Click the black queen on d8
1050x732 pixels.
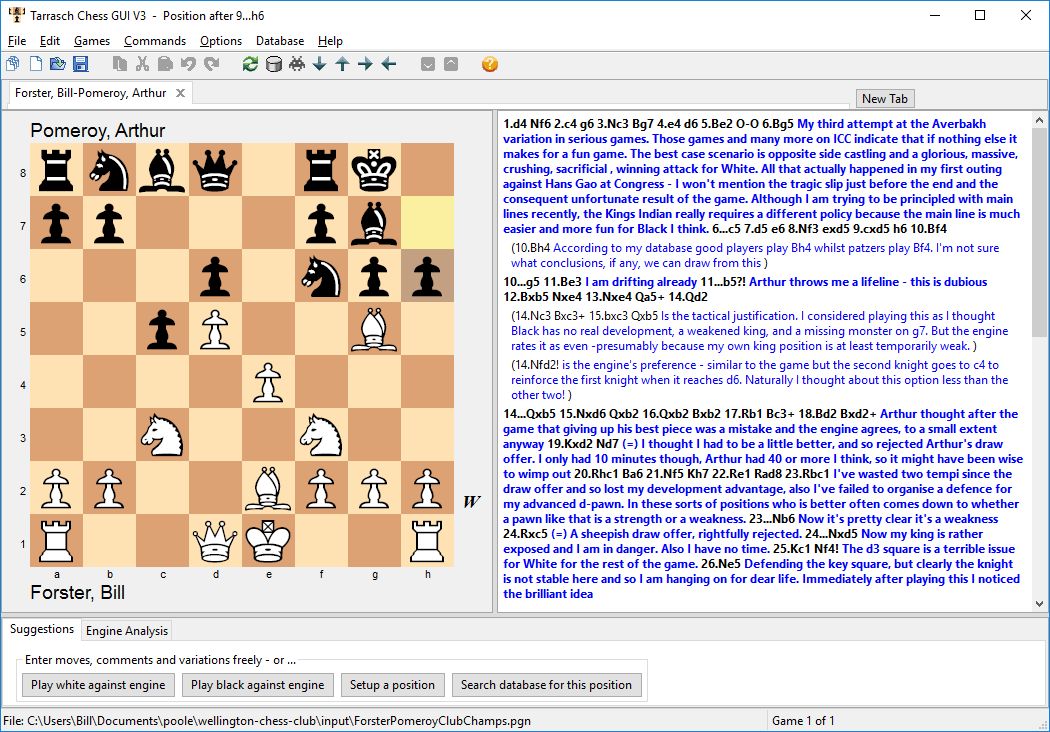(x=215, y=169)
